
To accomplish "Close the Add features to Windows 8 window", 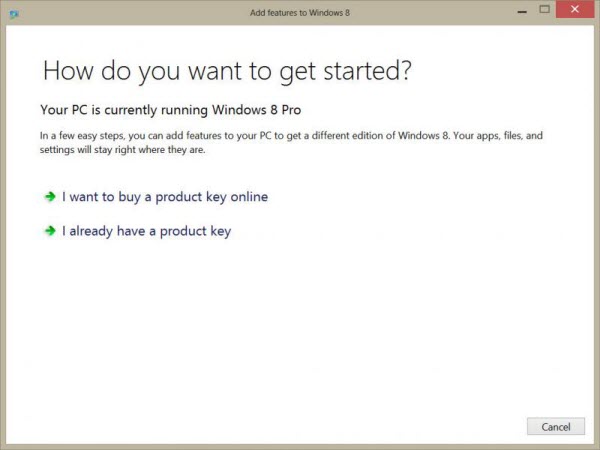I will 575,9.
